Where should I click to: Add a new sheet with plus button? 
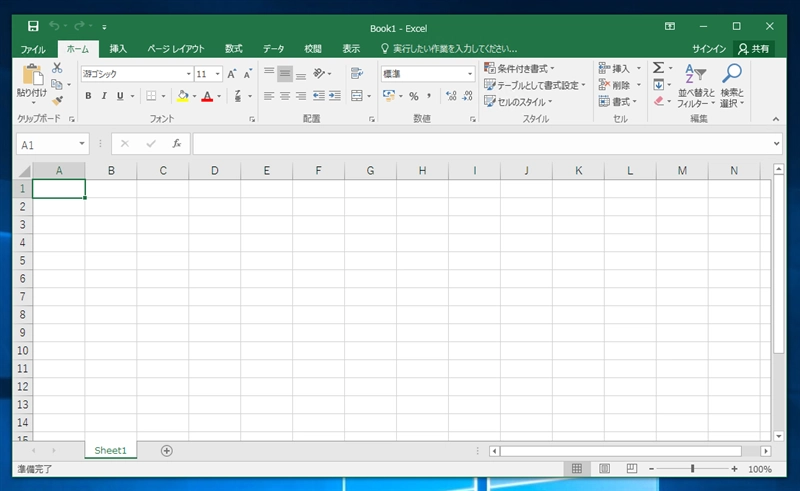166,451
